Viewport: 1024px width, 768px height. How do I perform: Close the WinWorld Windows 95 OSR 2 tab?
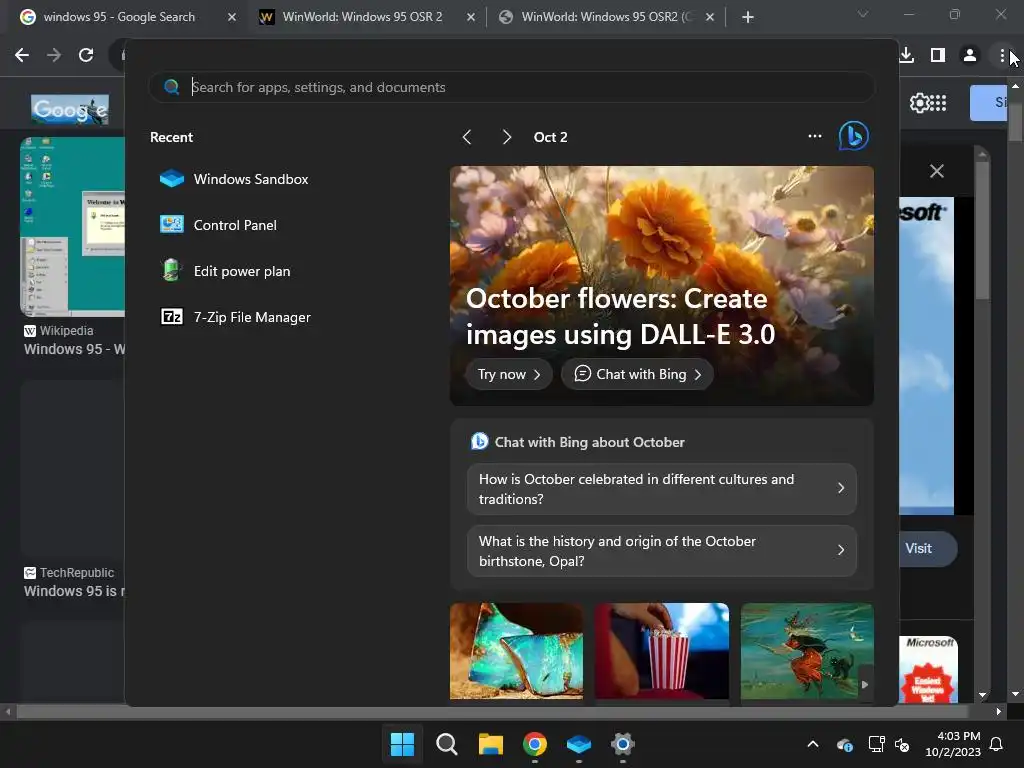(471, 17)
